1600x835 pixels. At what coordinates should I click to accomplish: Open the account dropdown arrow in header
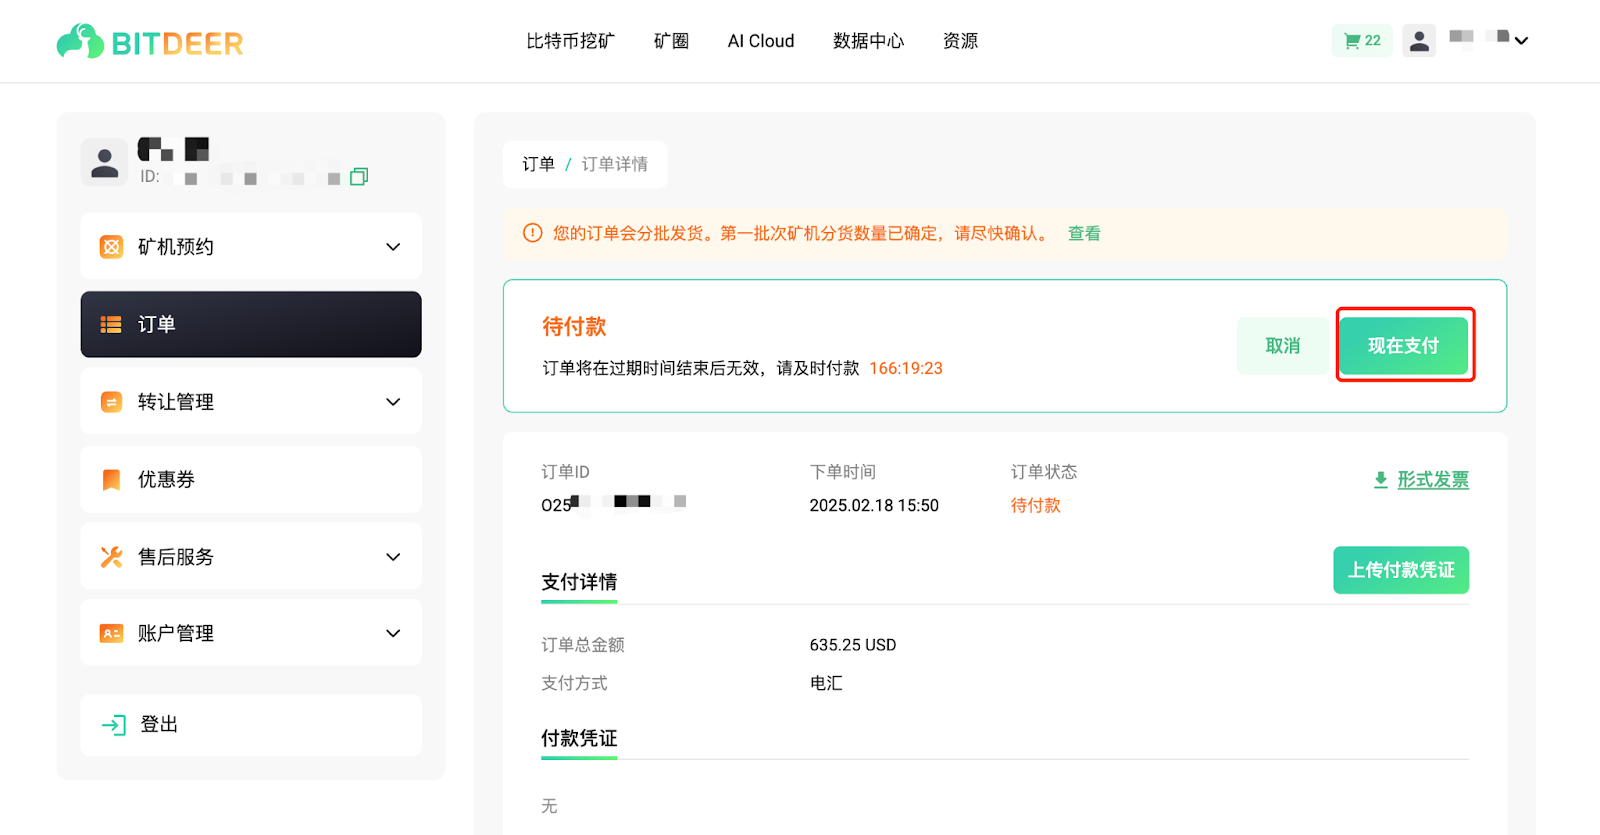(1521, 41)
